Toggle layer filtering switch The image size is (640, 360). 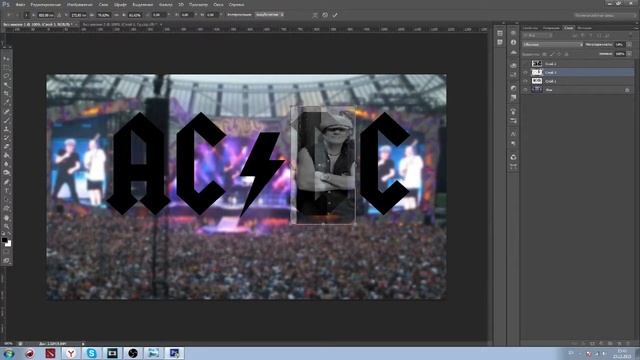(x=631, y=36)
